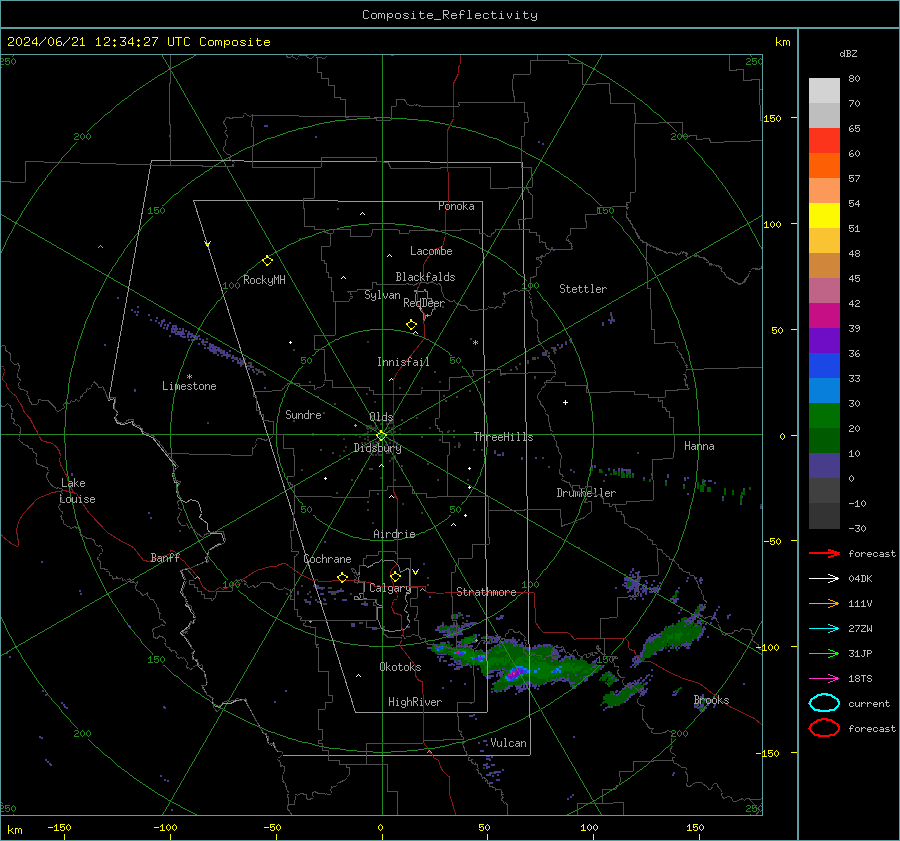Click the yellow diamond marker near RedDeer
Viewport: 900px width, 841px height.
pyautogui.click(x=411, y=325)
